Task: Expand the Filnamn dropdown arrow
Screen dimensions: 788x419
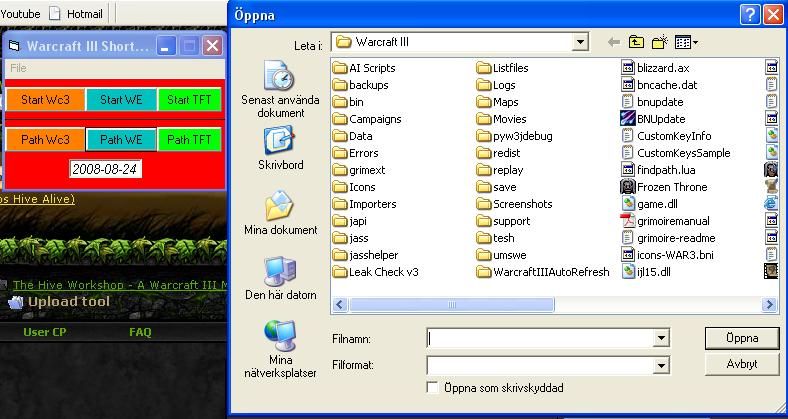Action: (661, 339)
